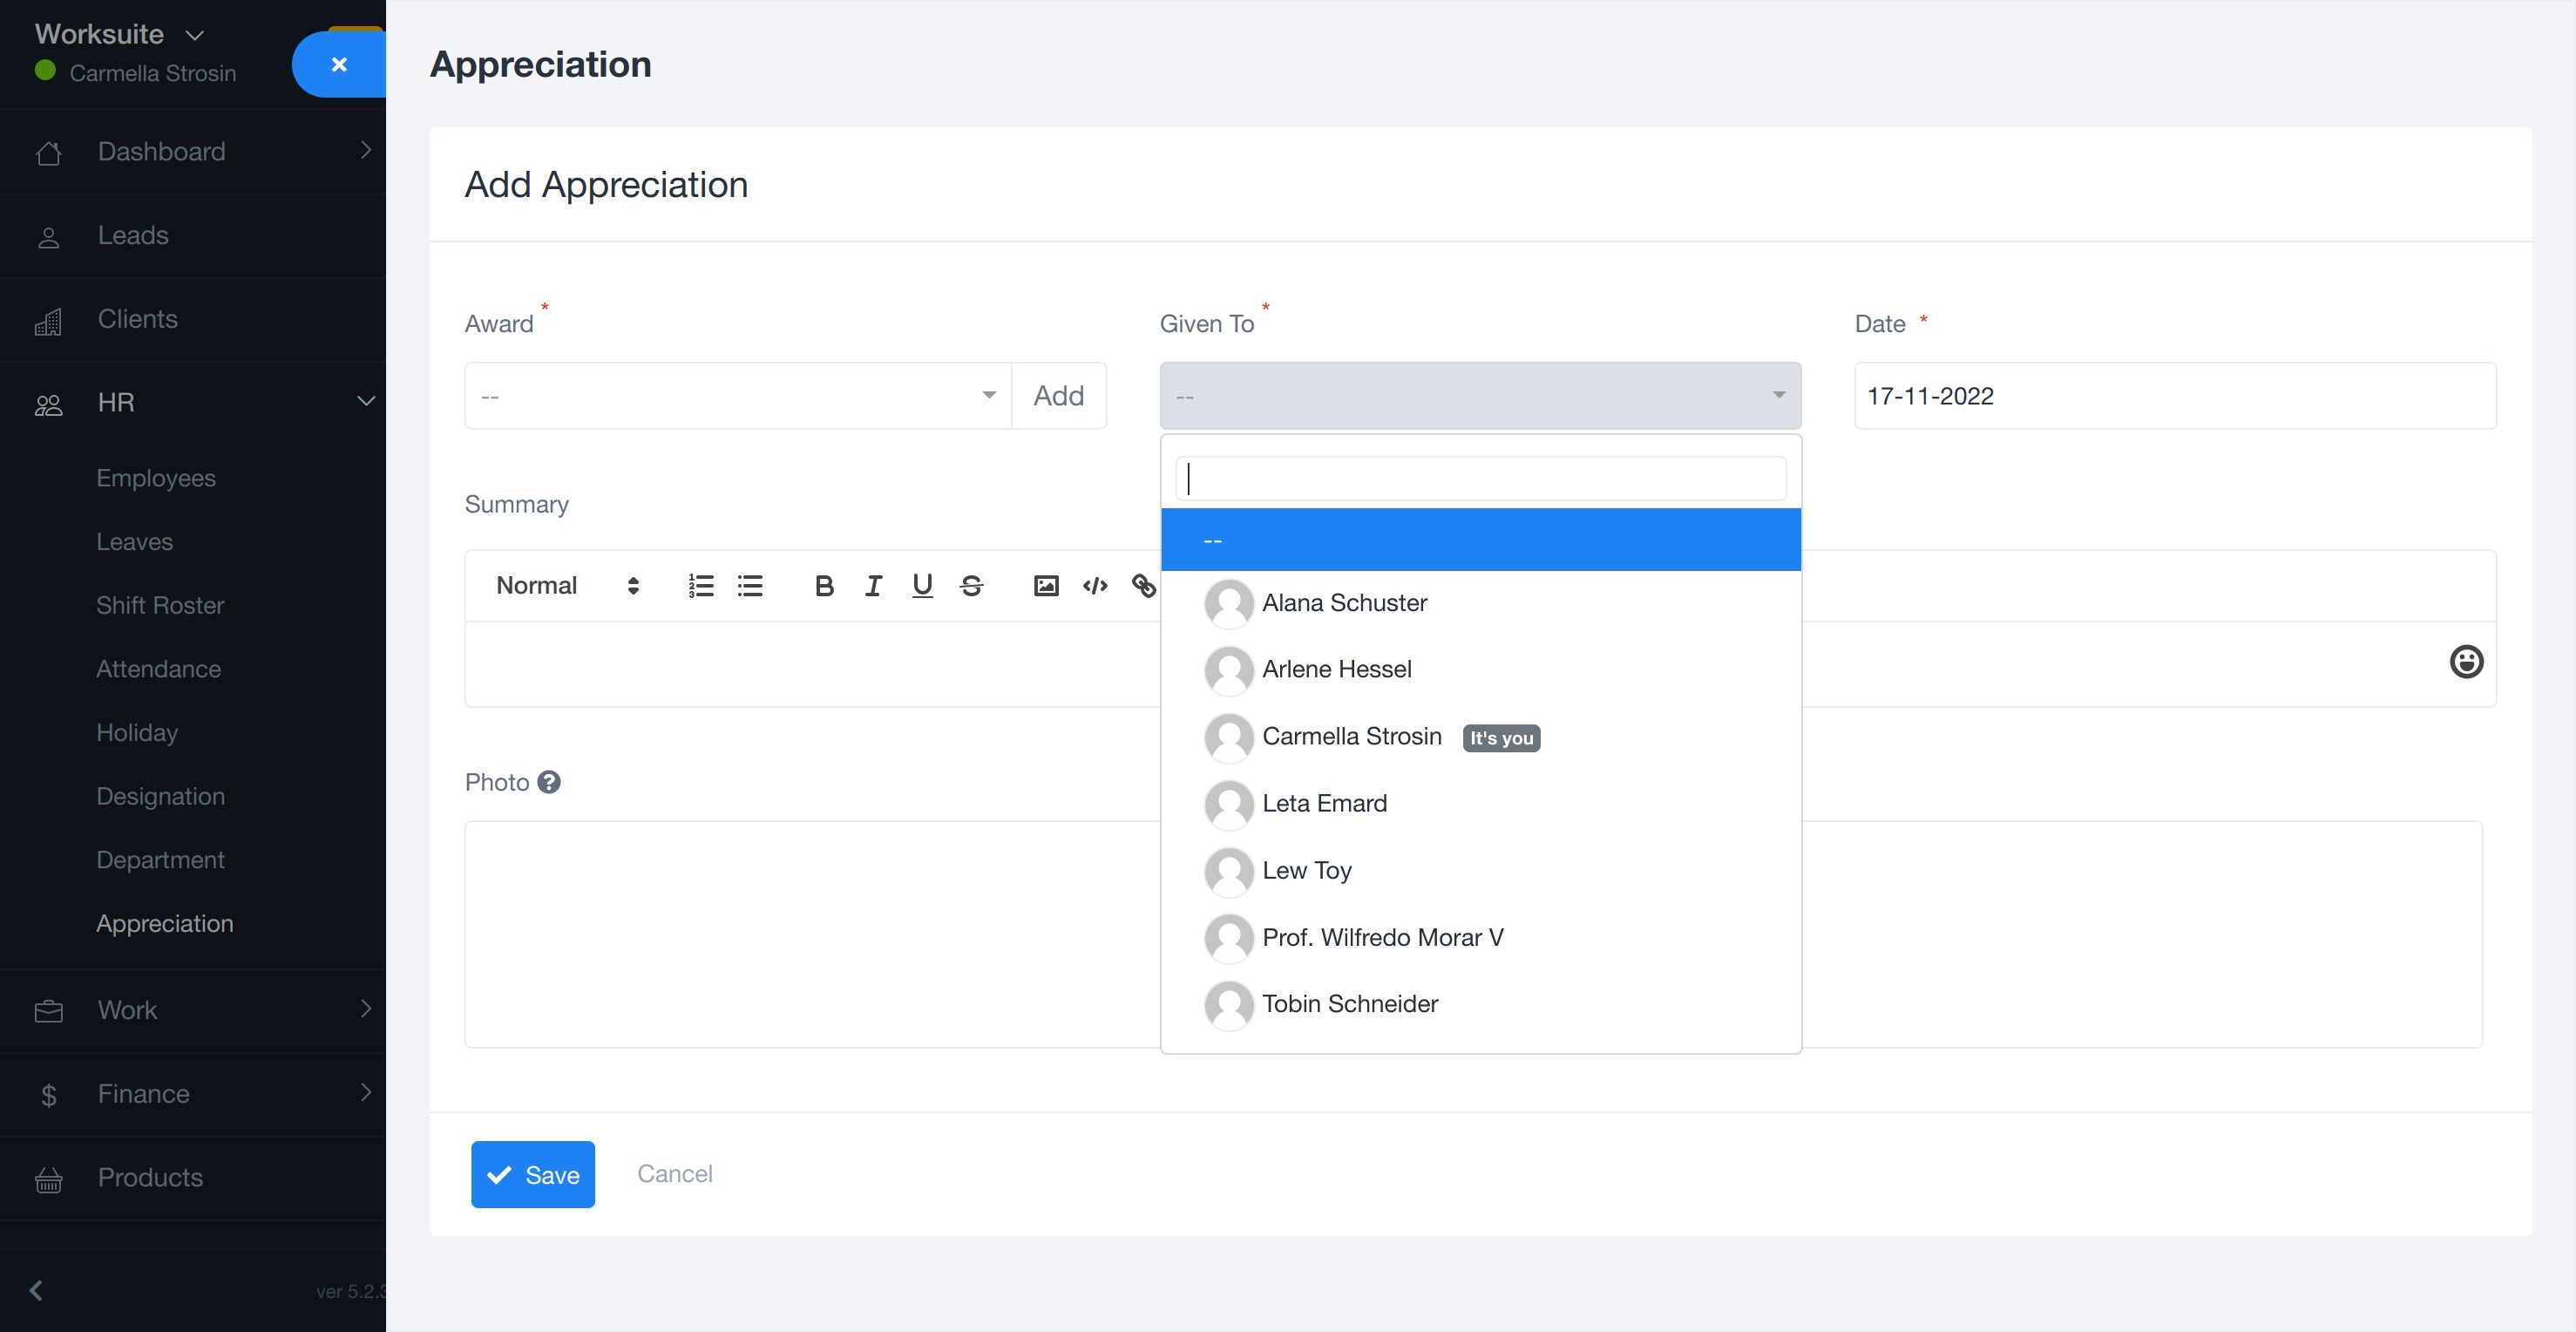Insert image into summary editor
This screenshot has width=2576, height=1332.
pos(1046,586)
